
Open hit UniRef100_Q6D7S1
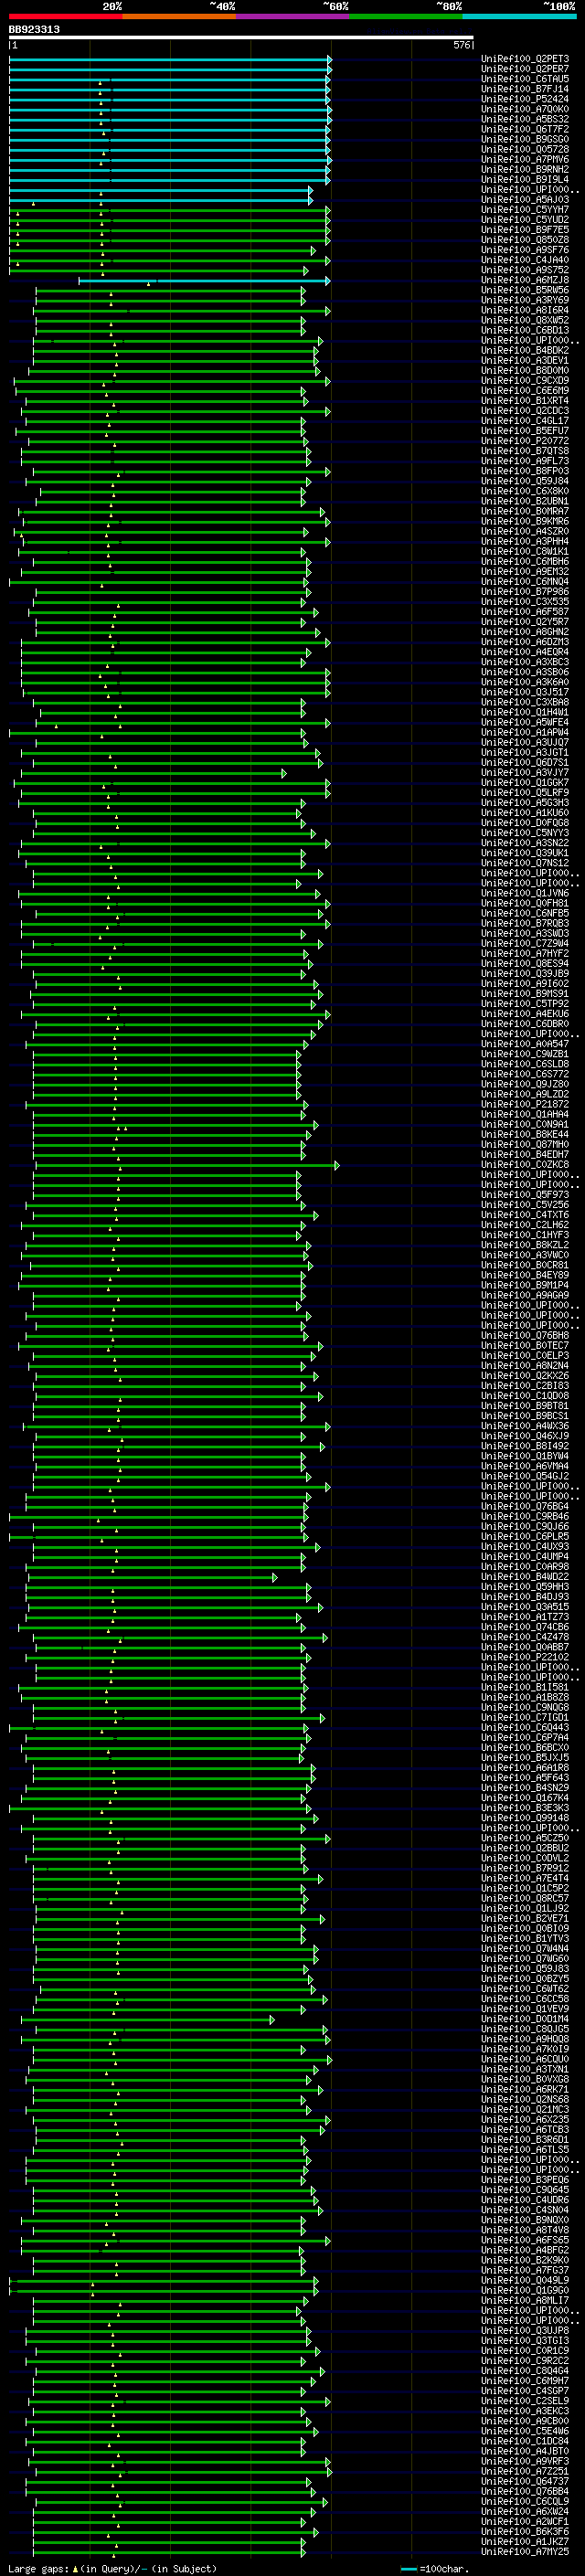[x=525, y=763]
